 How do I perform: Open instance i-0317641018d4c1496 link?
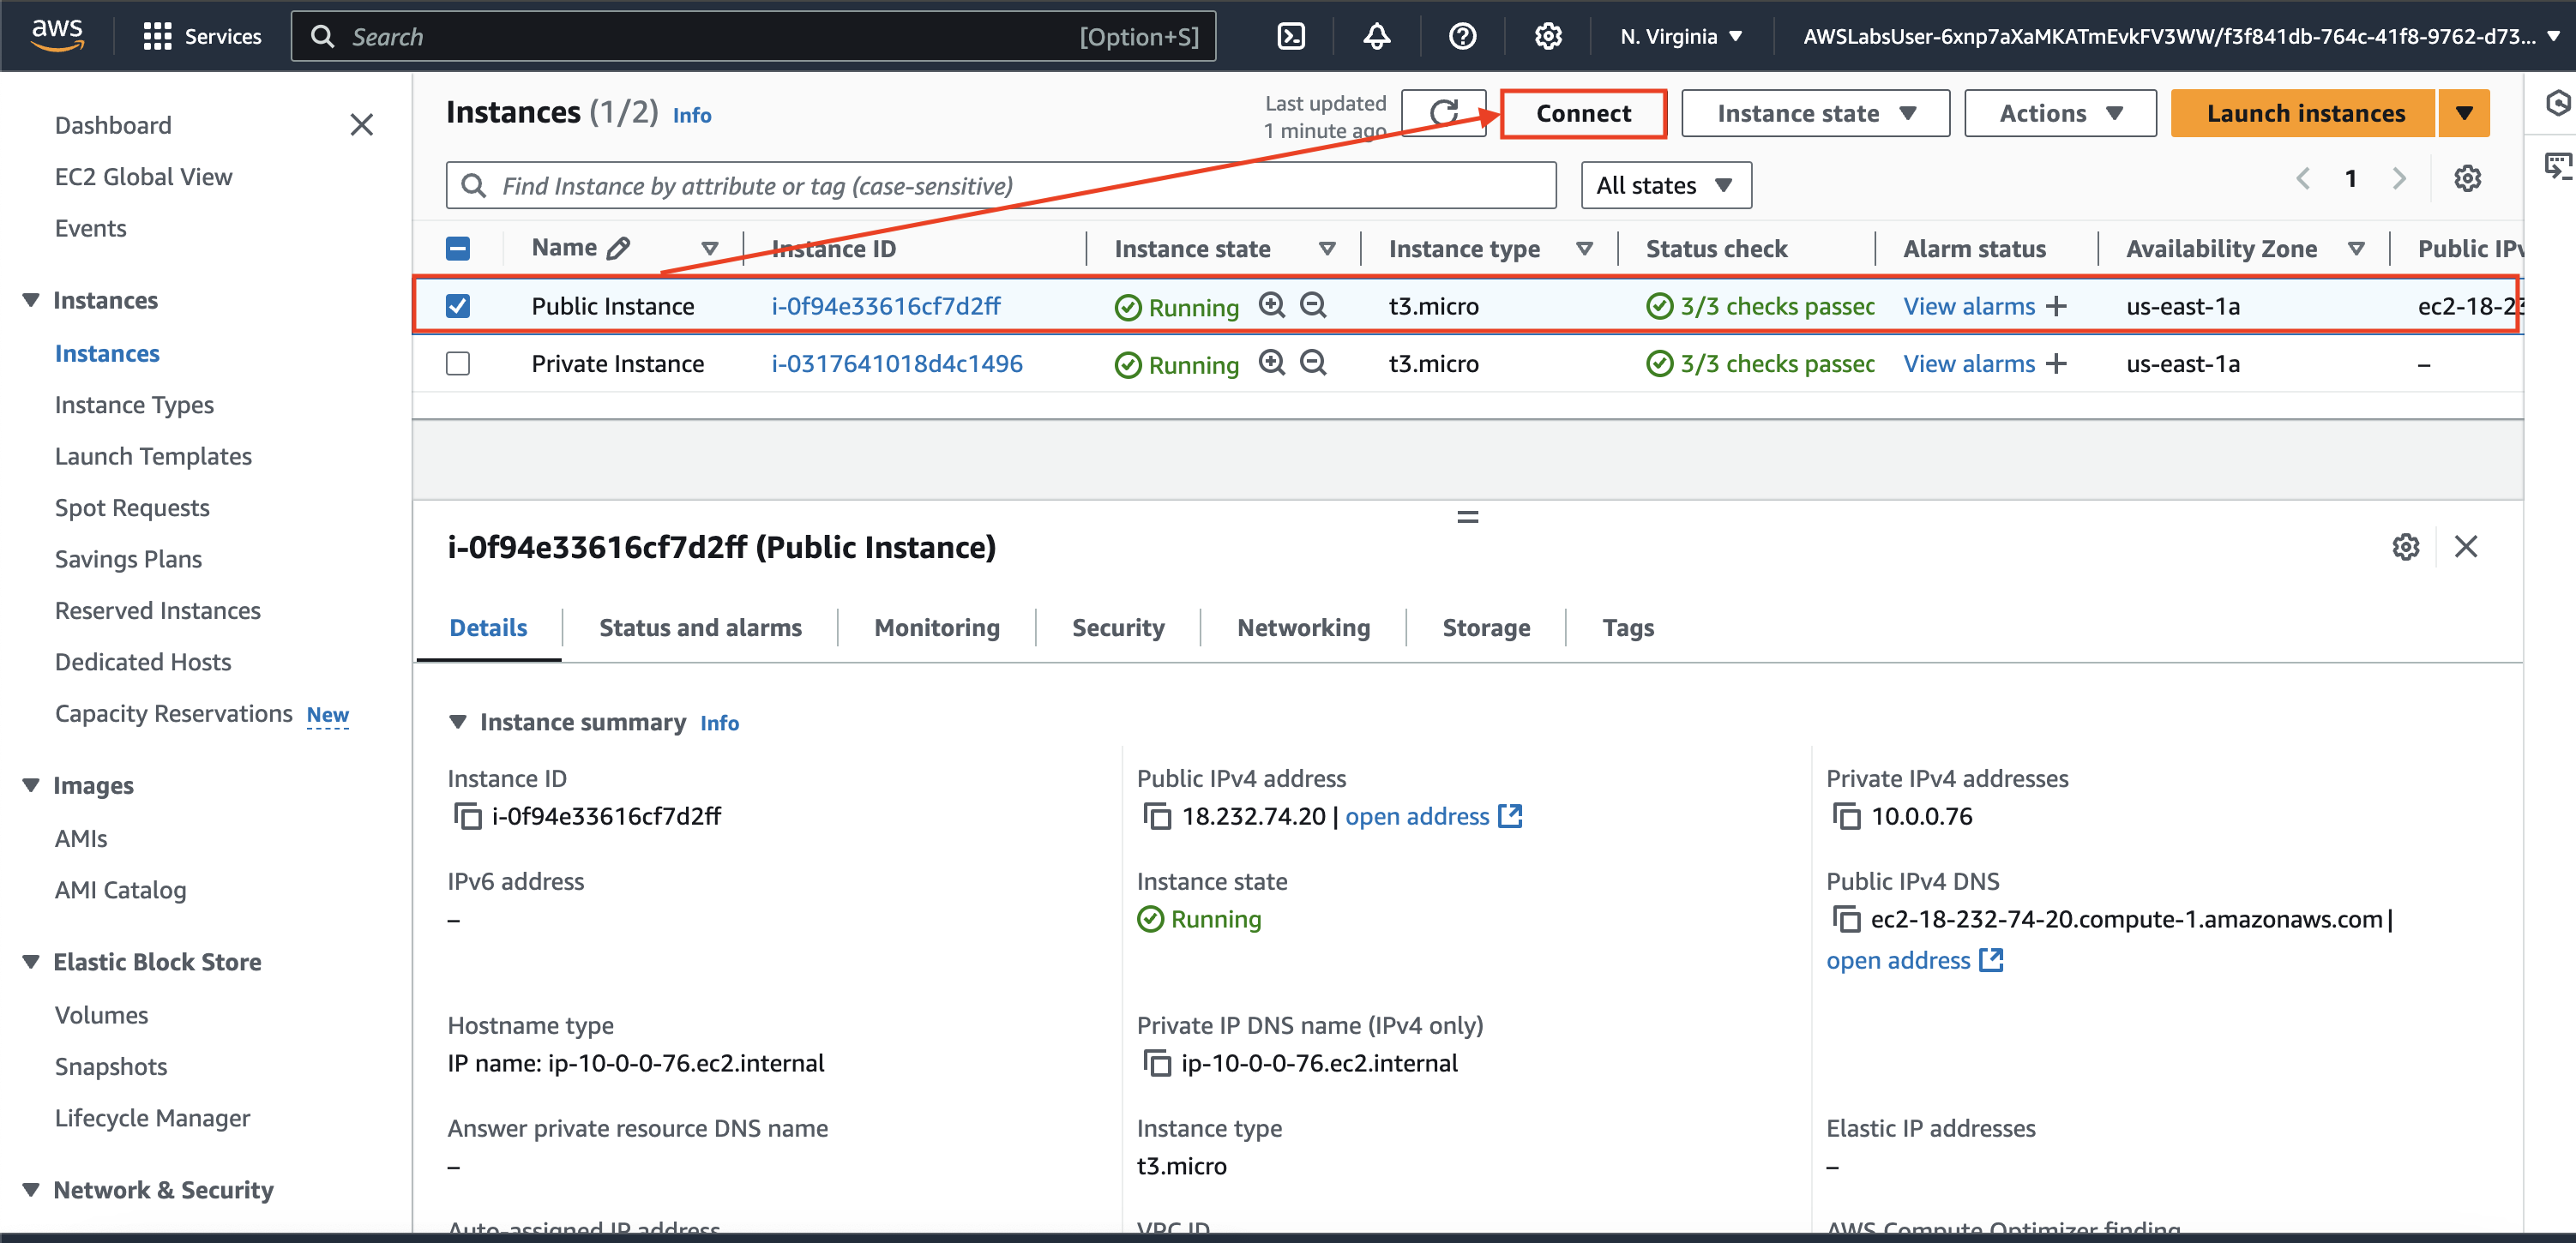click(x=896, y=364)
